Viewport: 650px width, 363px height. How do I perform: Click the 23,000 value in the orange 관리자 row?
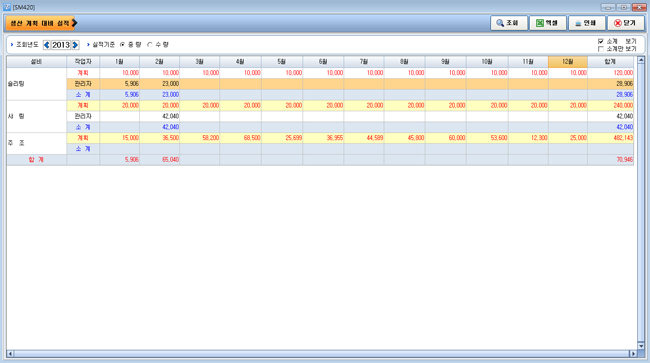click(x=160, y=84)
